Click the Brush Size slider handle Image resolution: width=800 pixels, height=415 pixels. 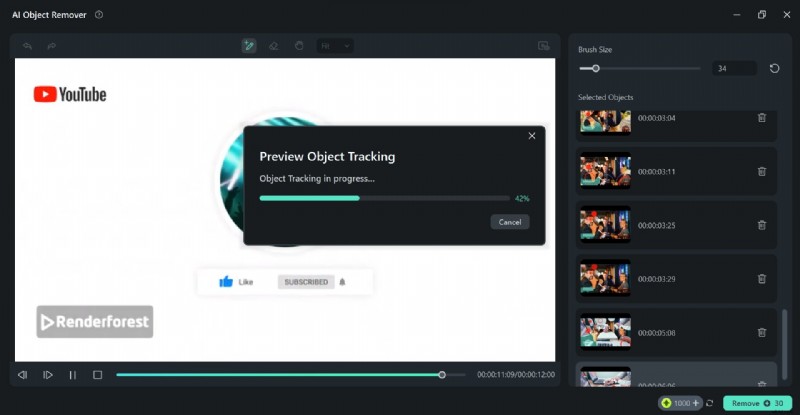pyautogui.click(x=595, y=68)
